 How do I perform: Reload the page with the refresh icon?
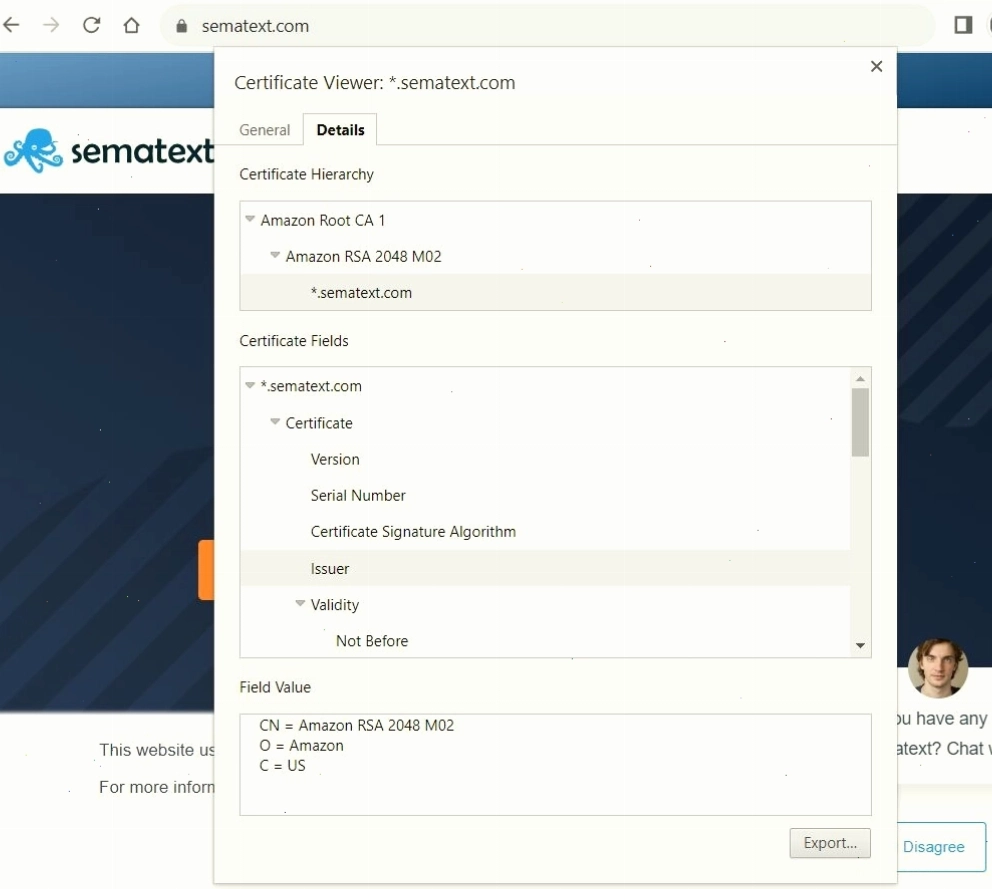pyautogui.click(x=92, y=25)
